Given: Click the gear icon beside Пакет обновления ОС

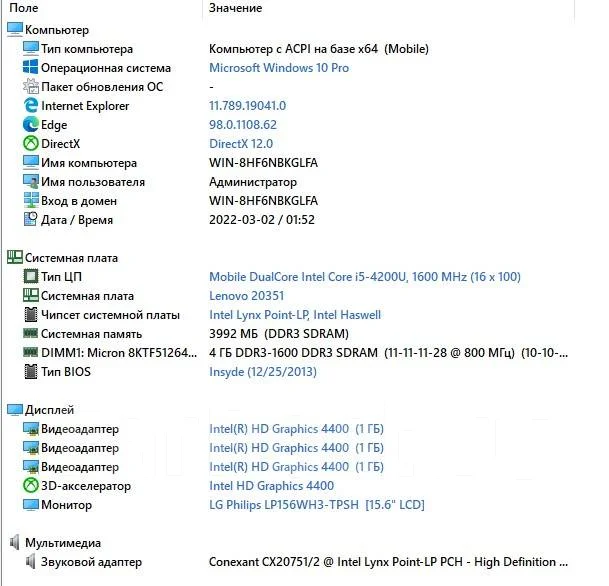Looking at the screenshot, I should [x=31, y=87].
